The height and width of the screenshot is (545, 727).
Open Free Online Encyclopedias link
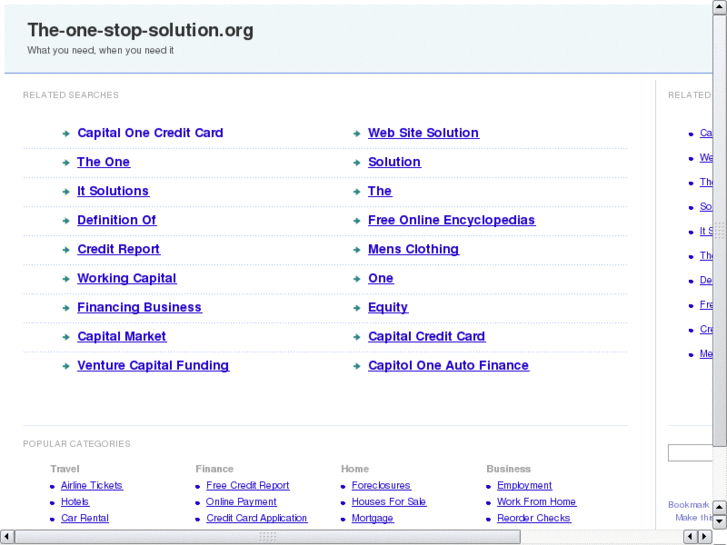[452, 220]
